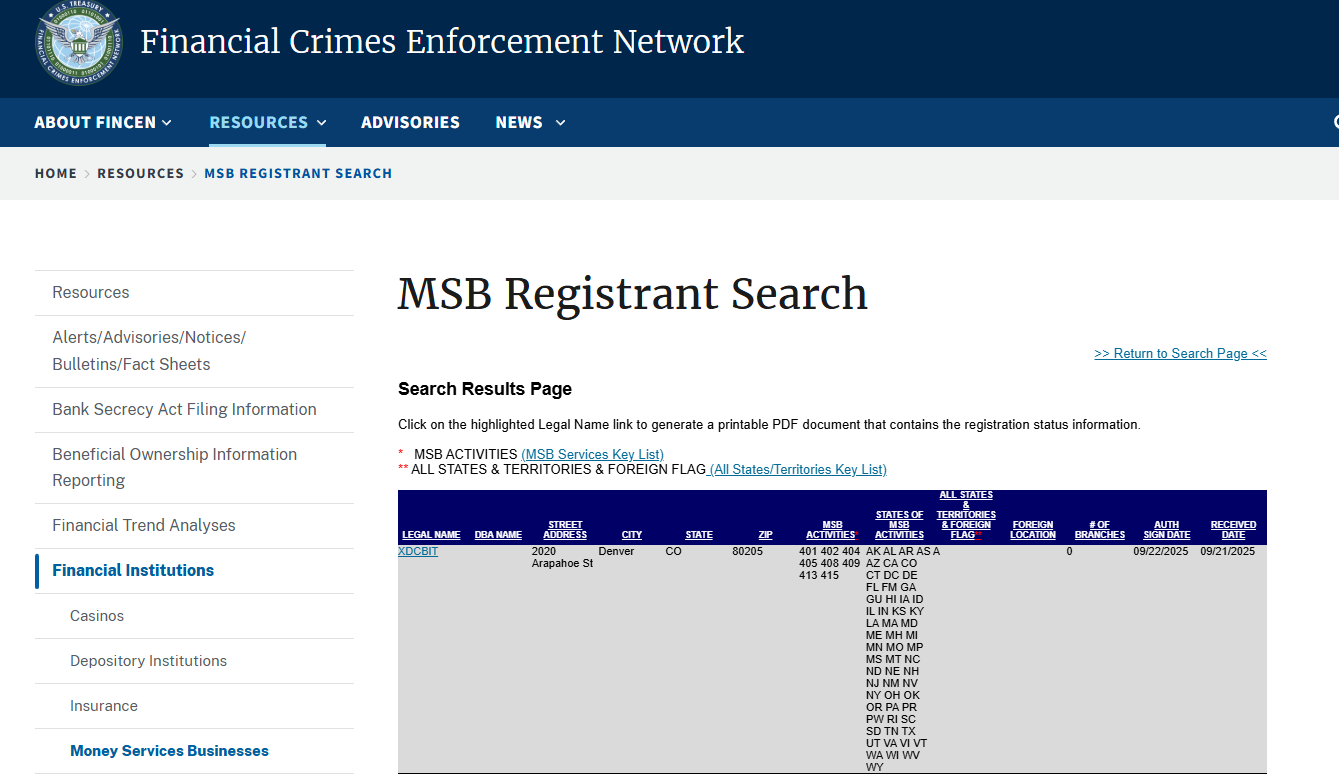1339x774 pixels.
Task: Expand the News chevron arrow
Action: [560, 122]
